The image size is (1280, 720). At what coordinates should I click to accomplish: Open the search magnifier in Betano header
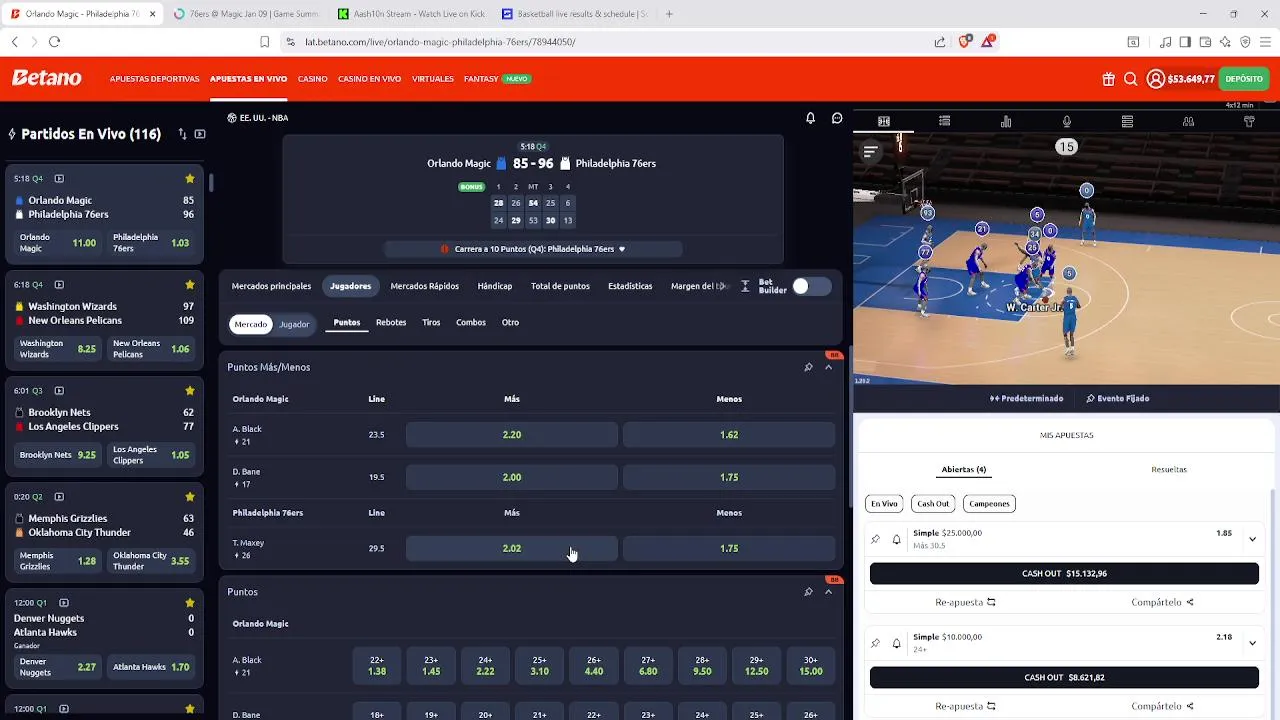point(1130,79)
